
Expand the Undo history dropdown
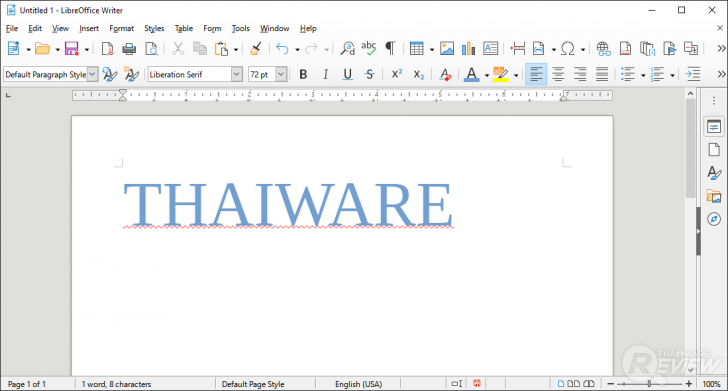[x=297, y=49]
